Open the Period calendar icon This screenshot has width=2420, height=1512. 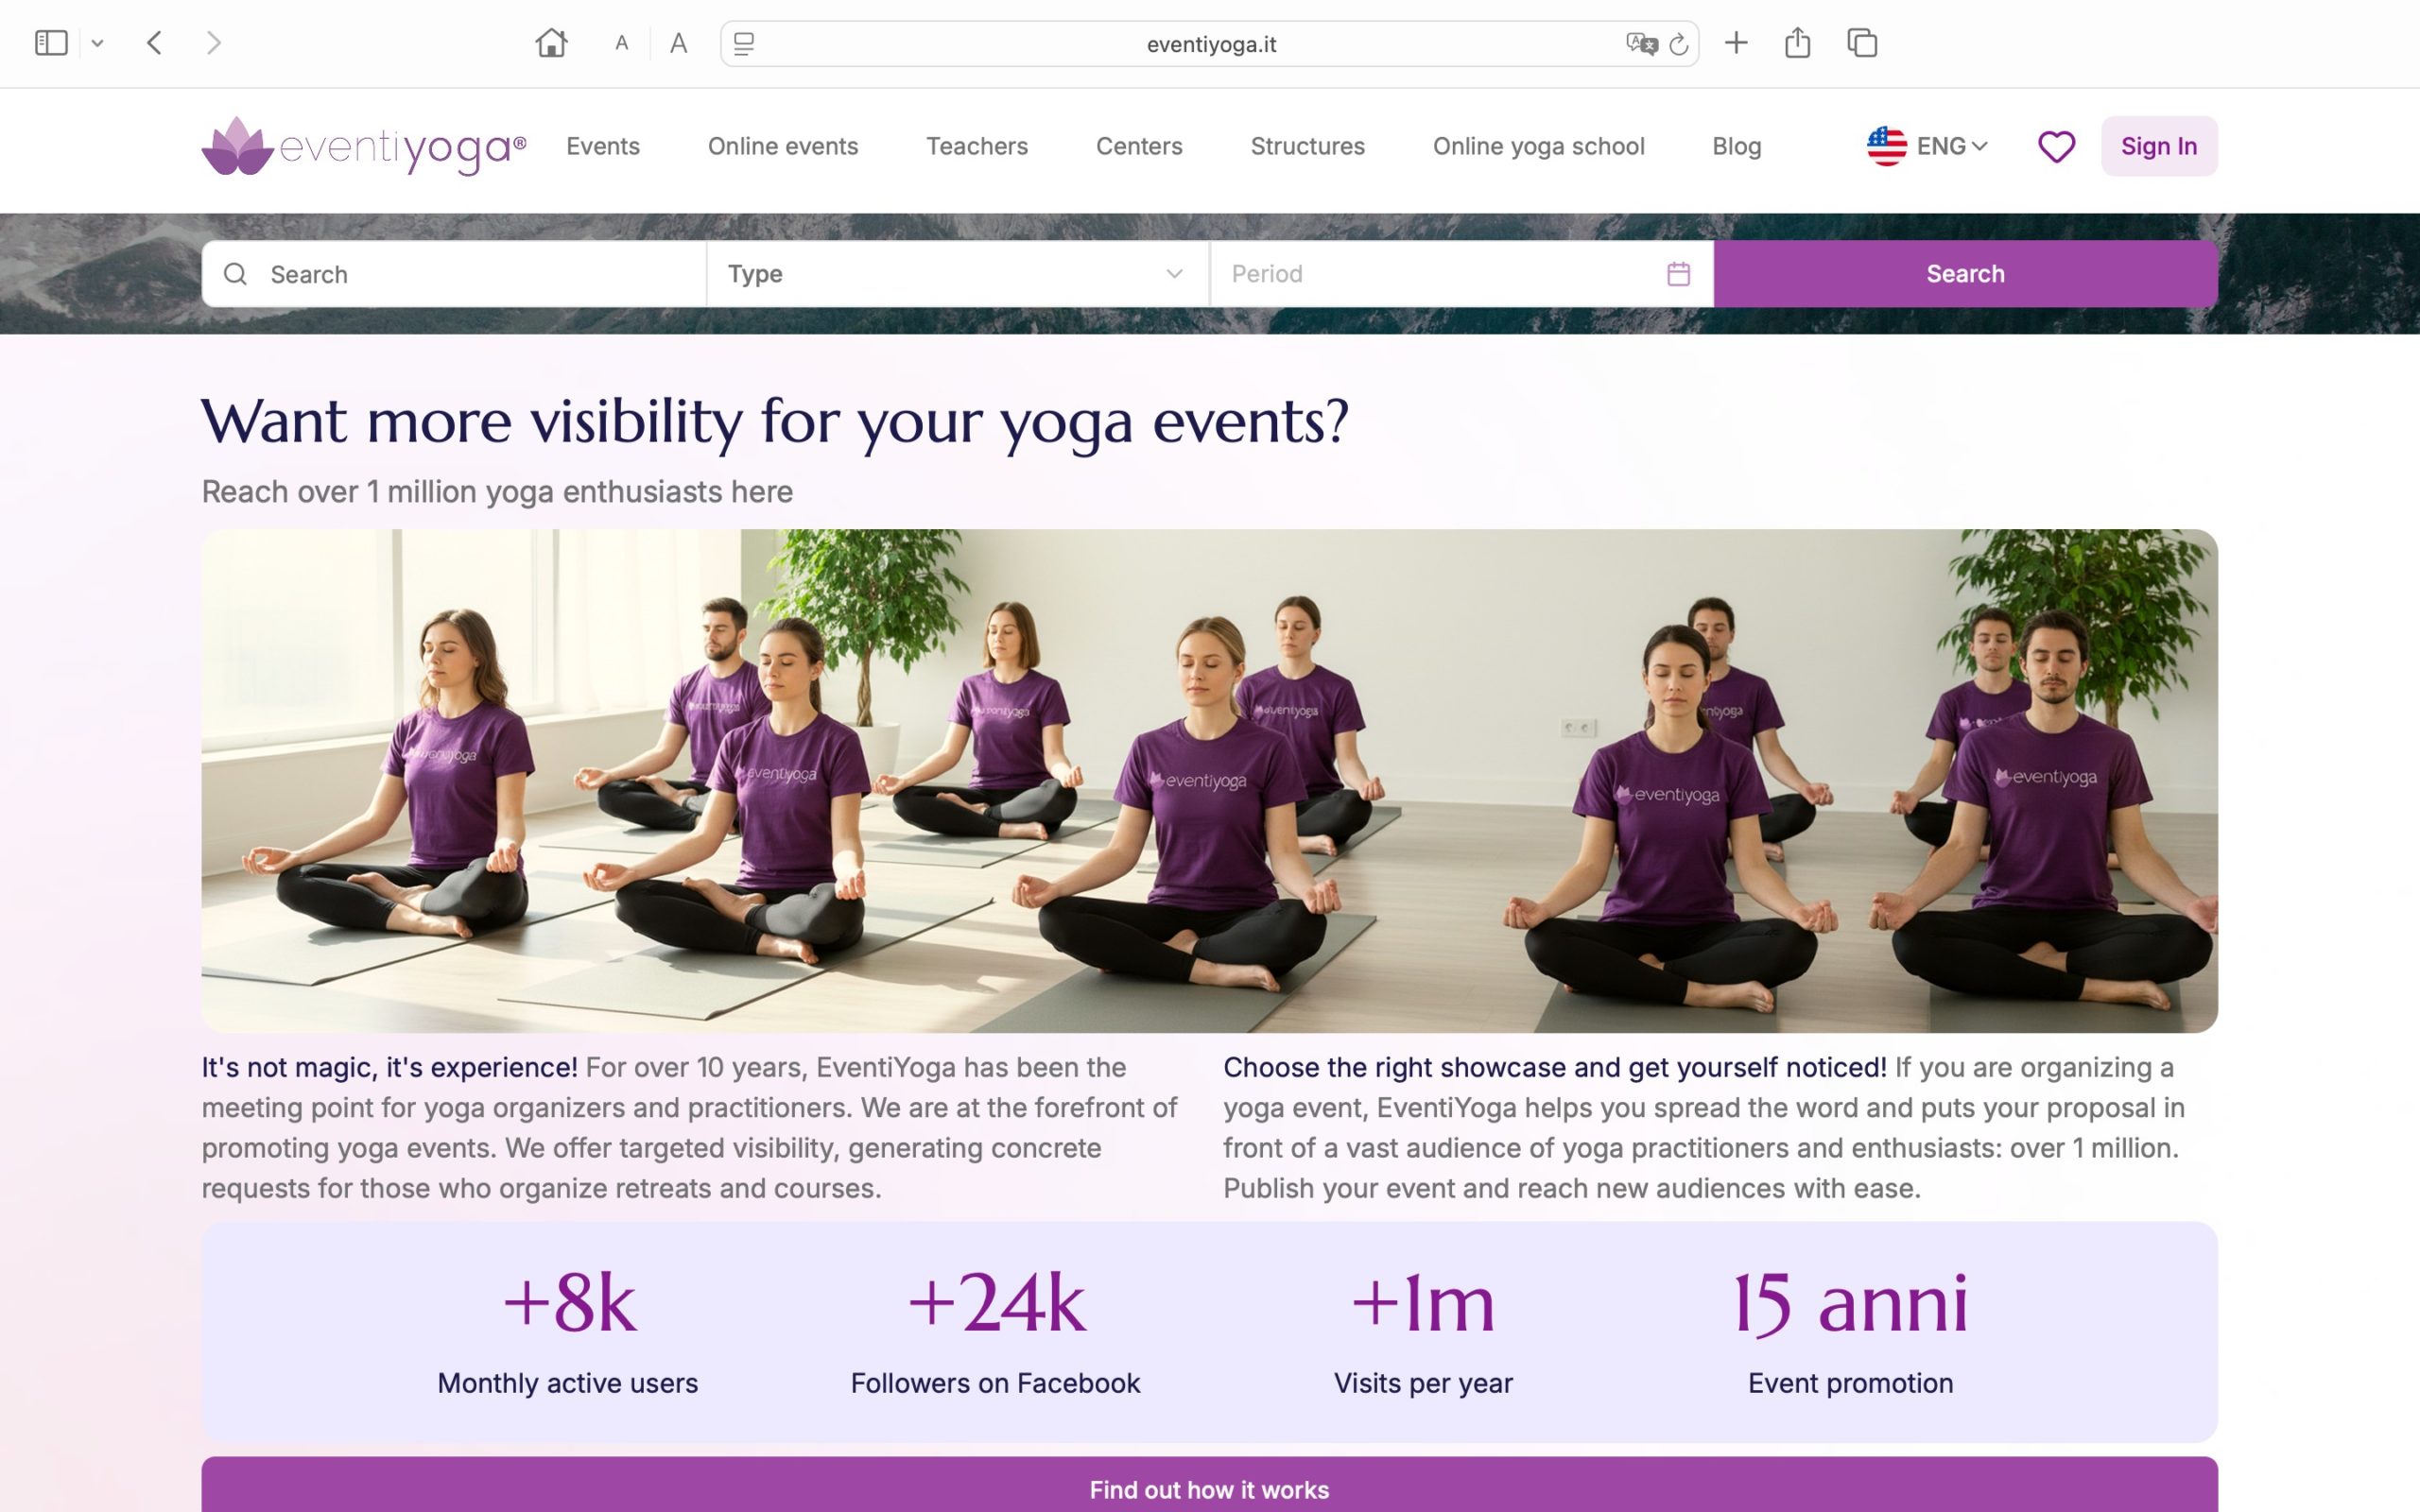[1678, 274]
